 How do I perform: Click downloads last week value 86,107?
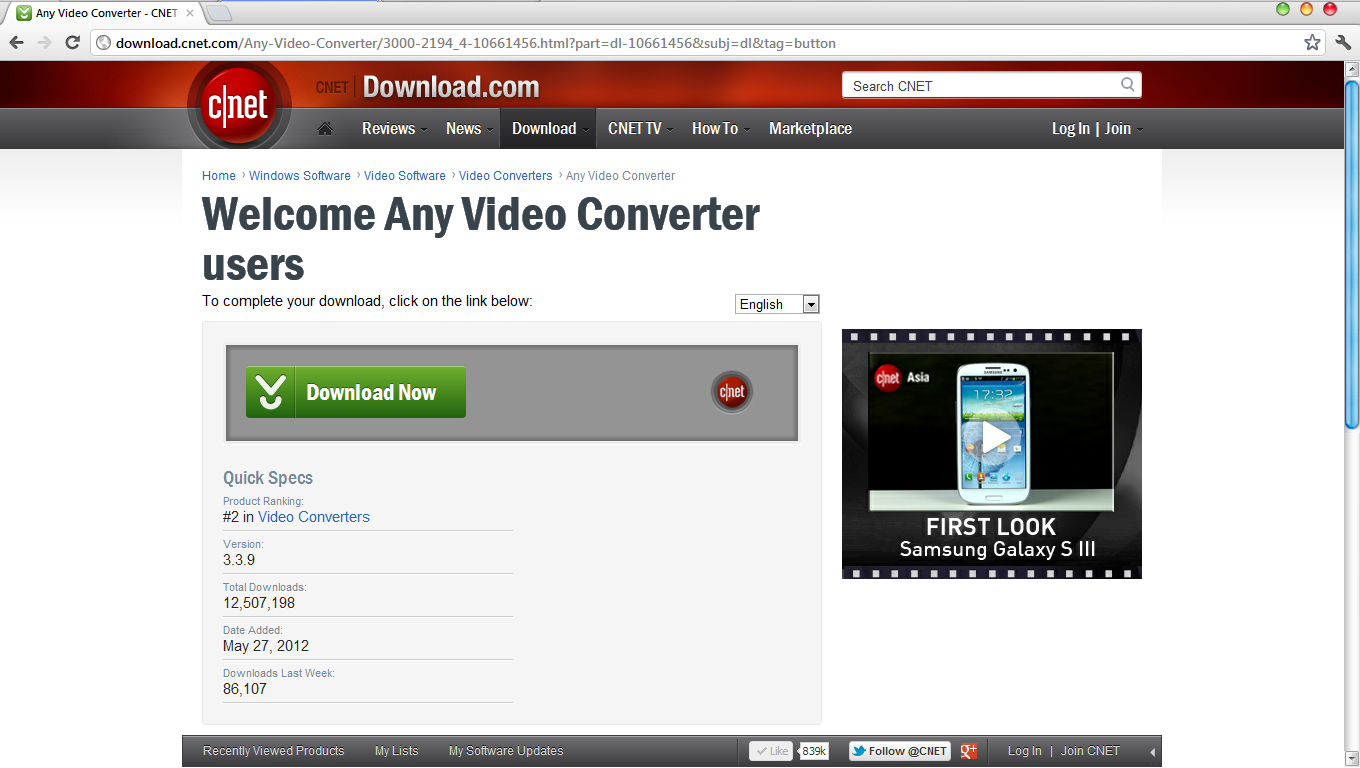point(245,689)
